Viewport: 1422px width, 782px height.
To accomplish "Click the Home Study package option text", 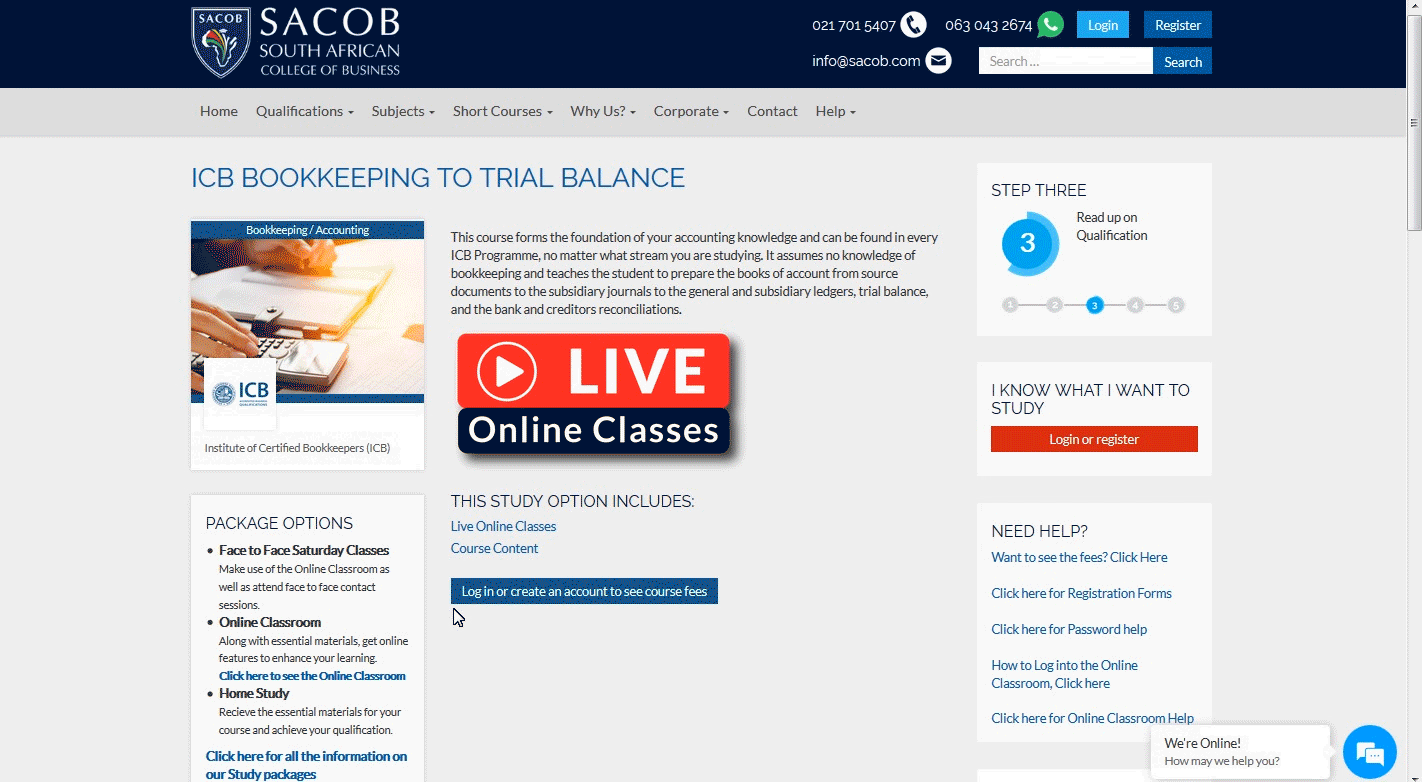I will pos(254,693).
